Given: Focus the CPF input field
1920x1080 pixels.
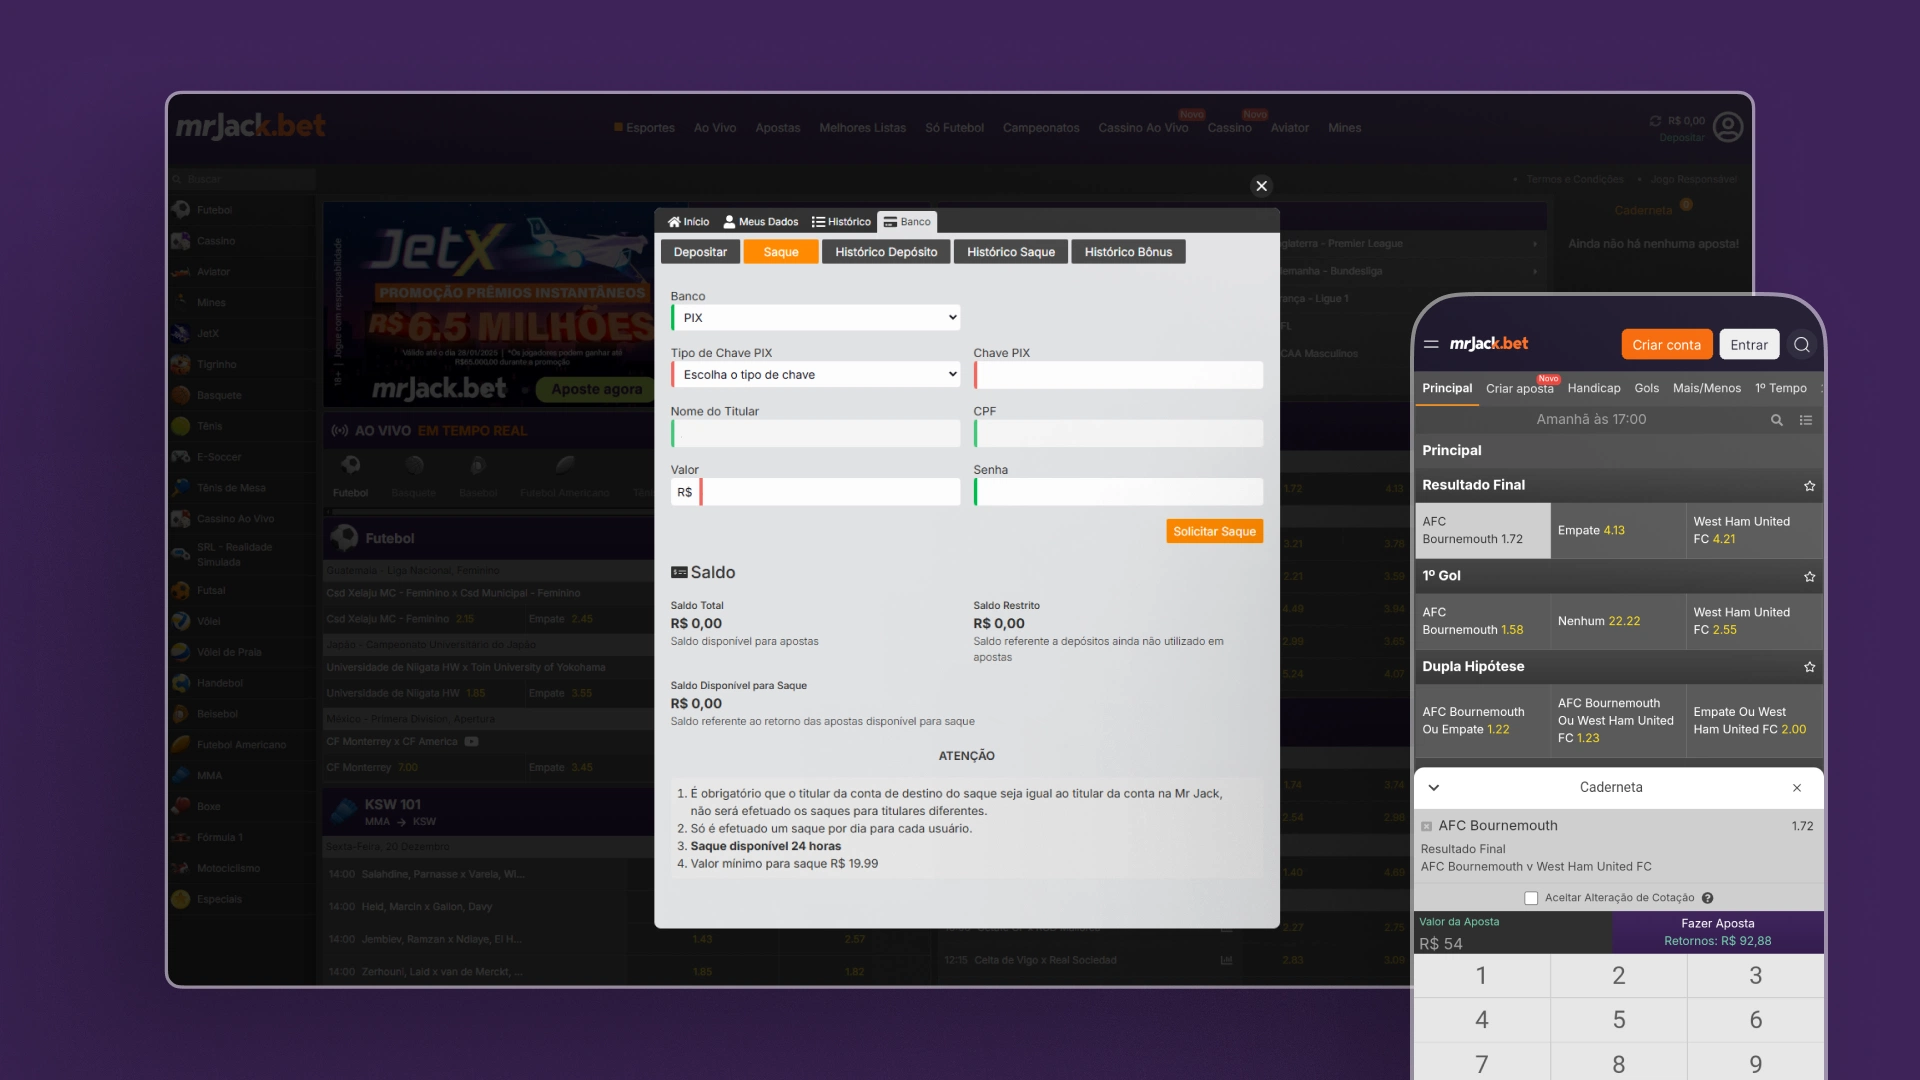Looking at the screenshot, I should point(1118,433).
